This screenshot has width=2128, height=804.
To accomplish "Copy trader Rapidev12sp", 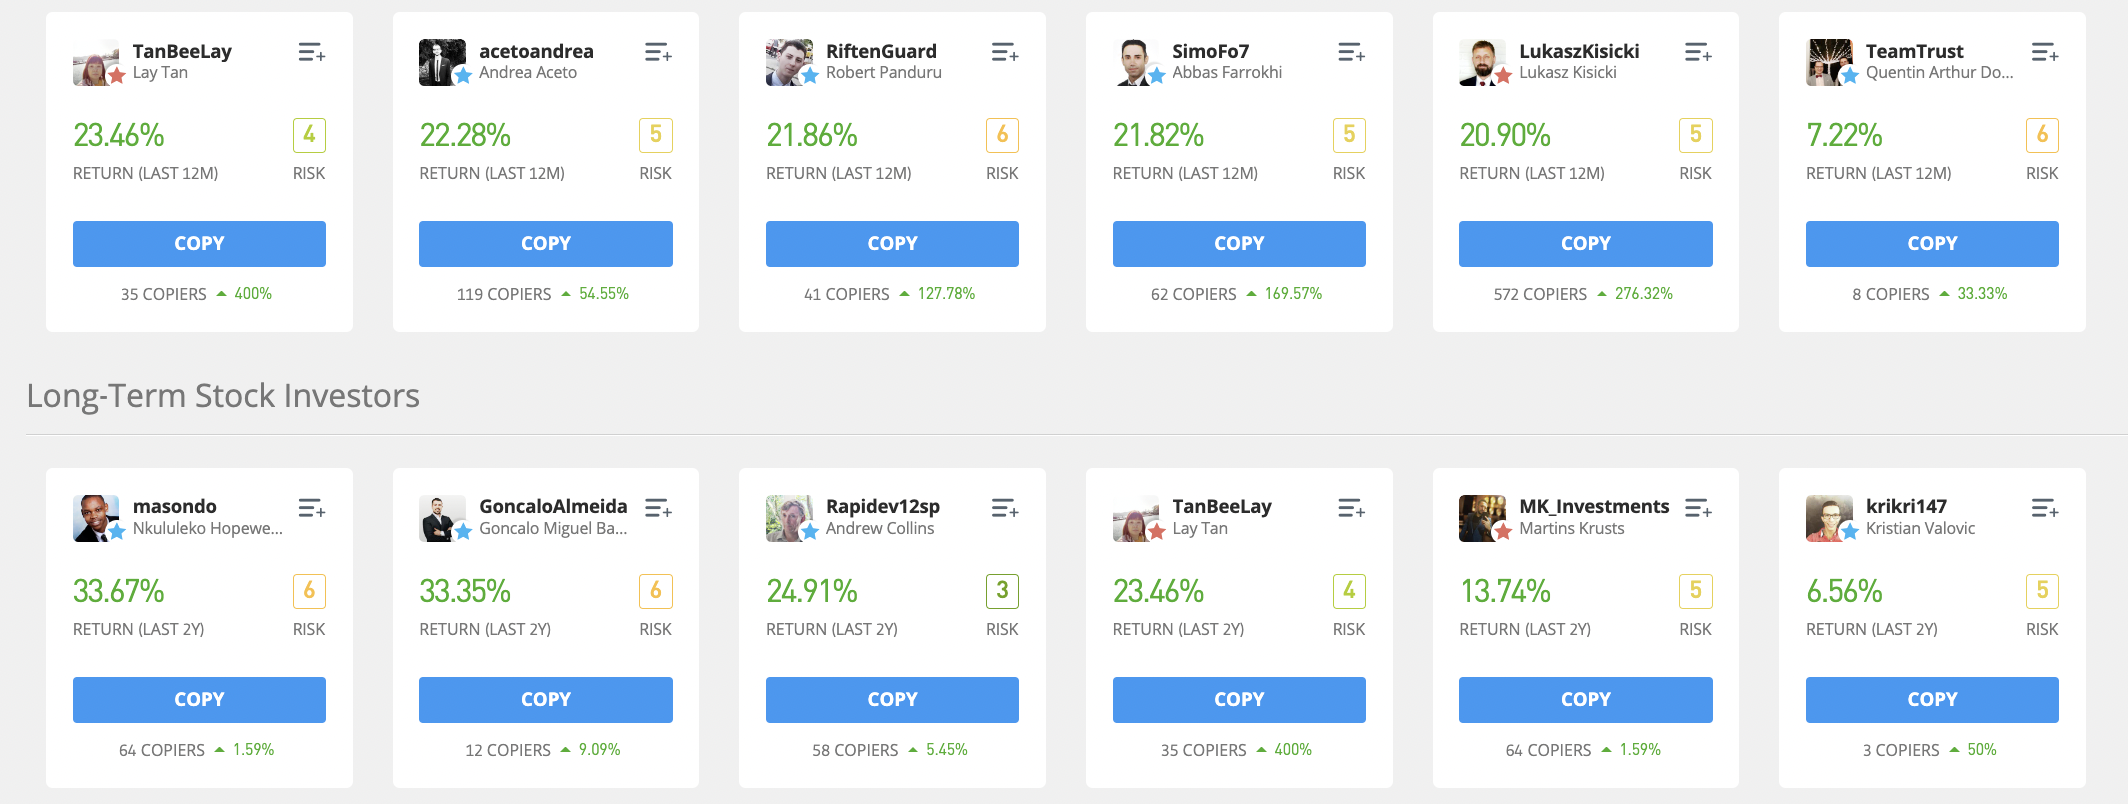I will 892,700.
